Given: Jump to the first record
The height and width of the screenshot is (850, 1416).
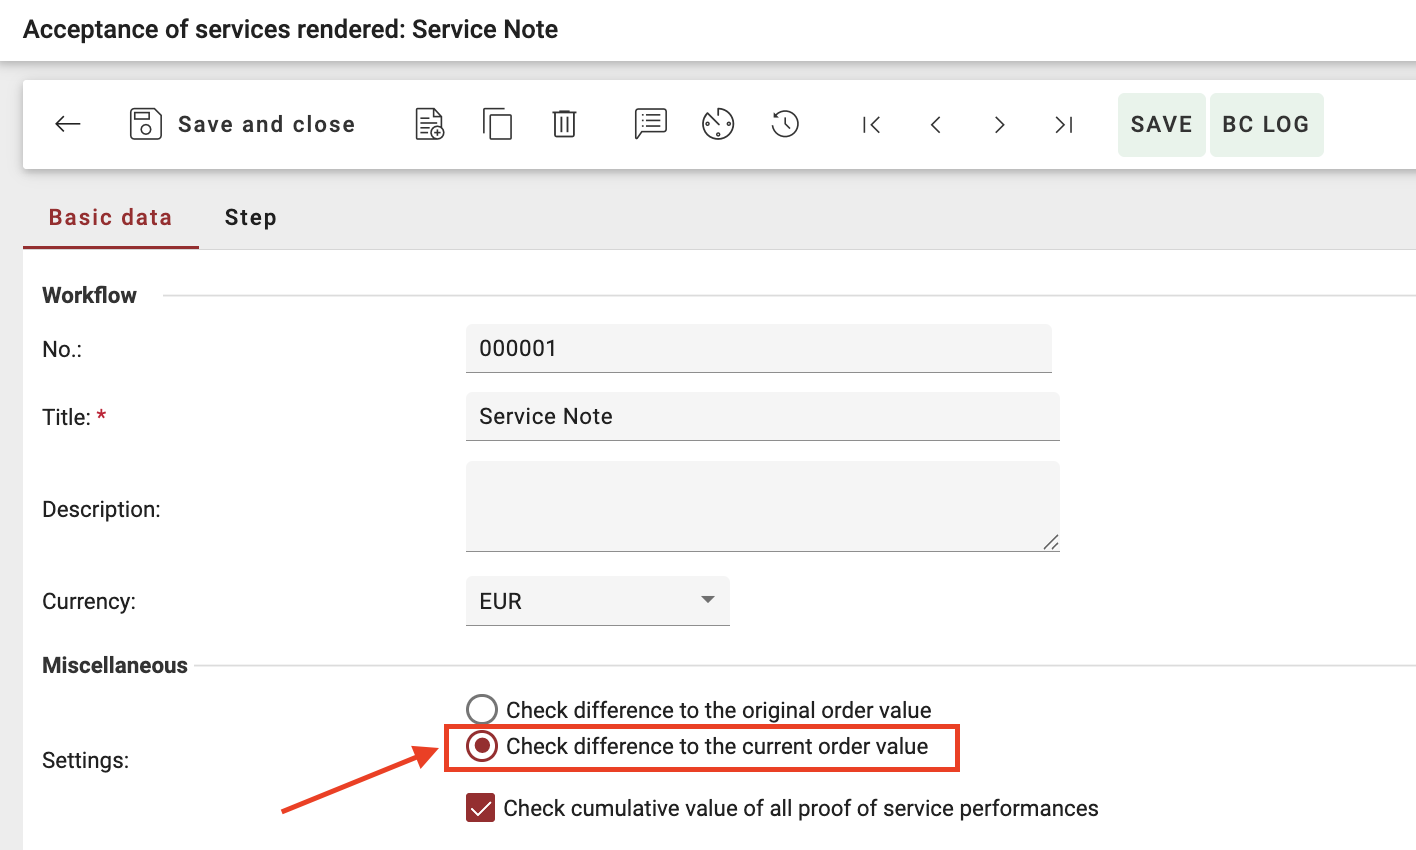Looking at the screenshot, I should tap(871, 124).
